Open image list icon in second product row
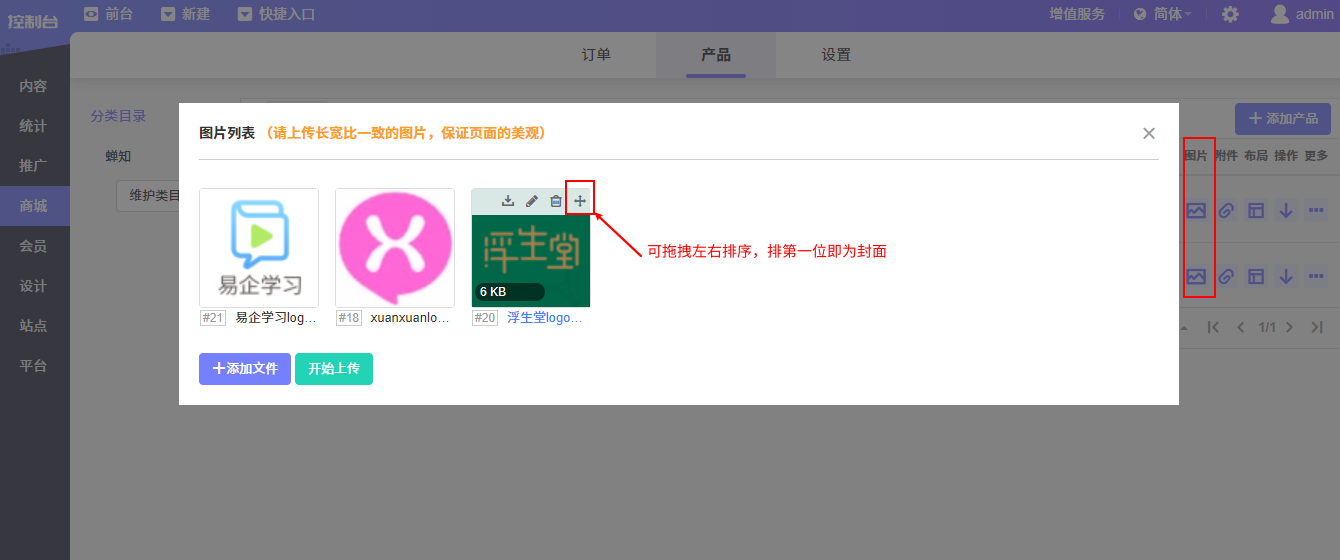1340x560 pixels. pos(1196,276)
